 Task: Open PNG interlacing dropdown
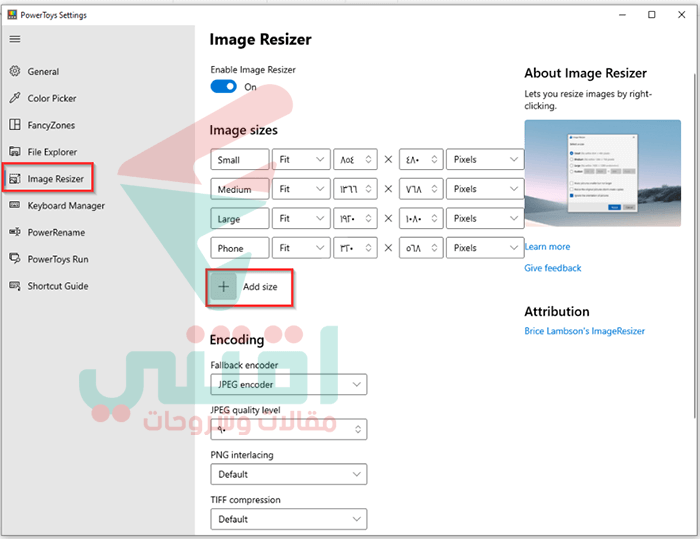(289, 474)
